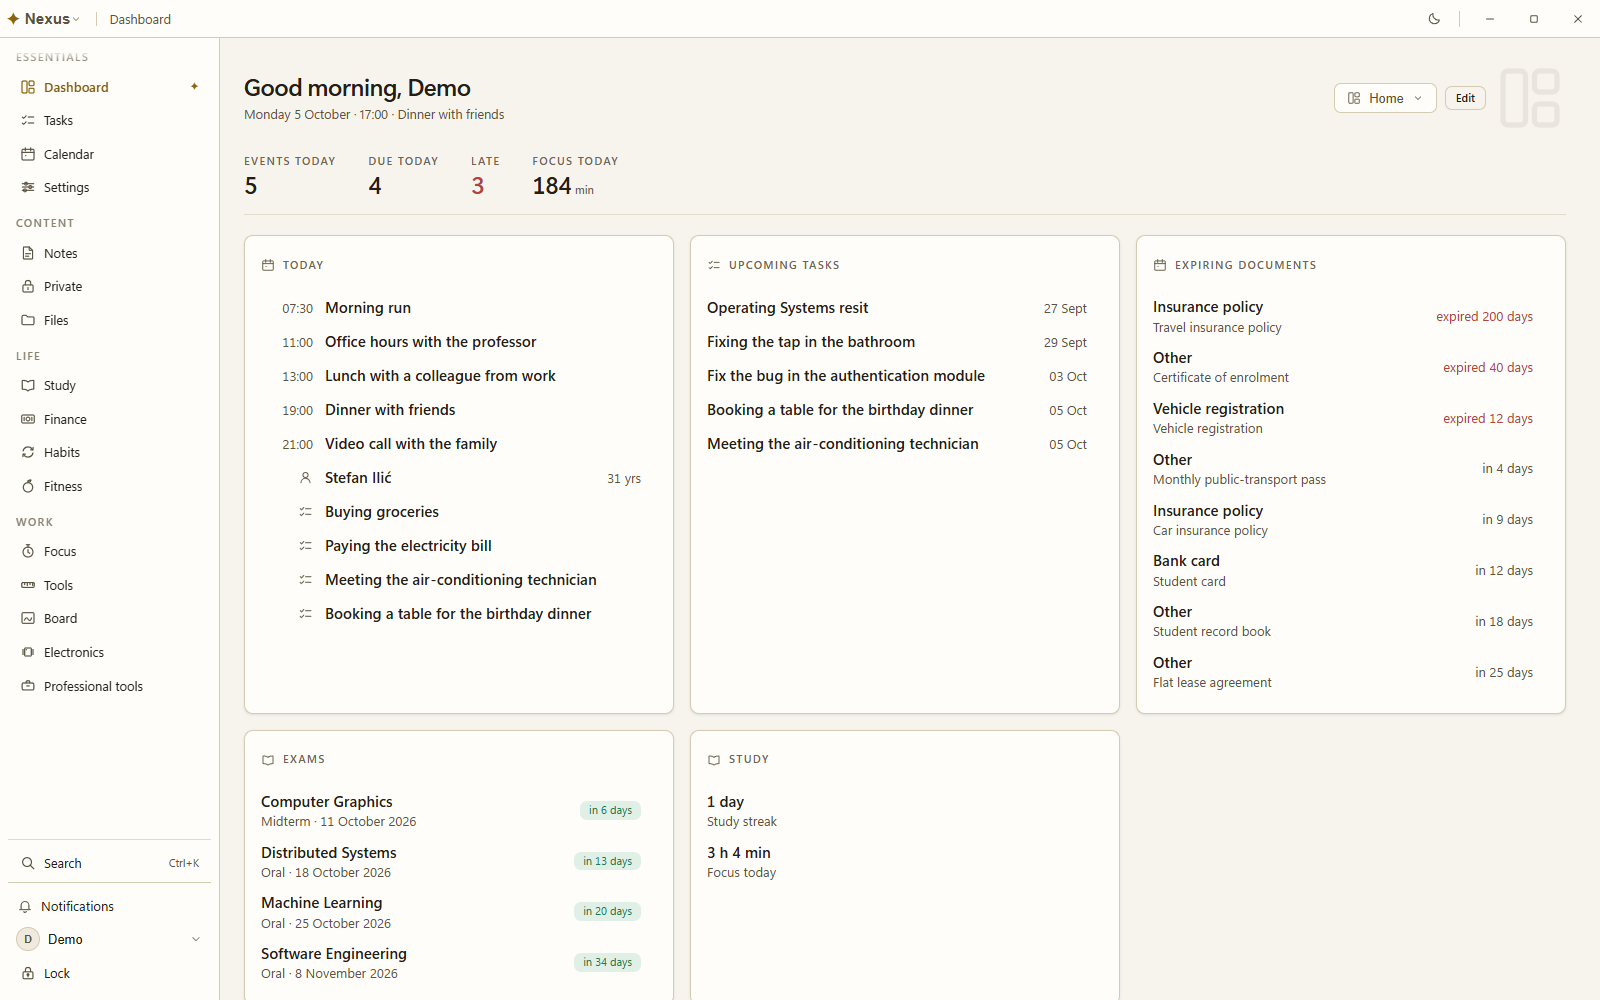Open Fixing the tap in the bathroom
1600x1000 pixels.
click(897, 343)
